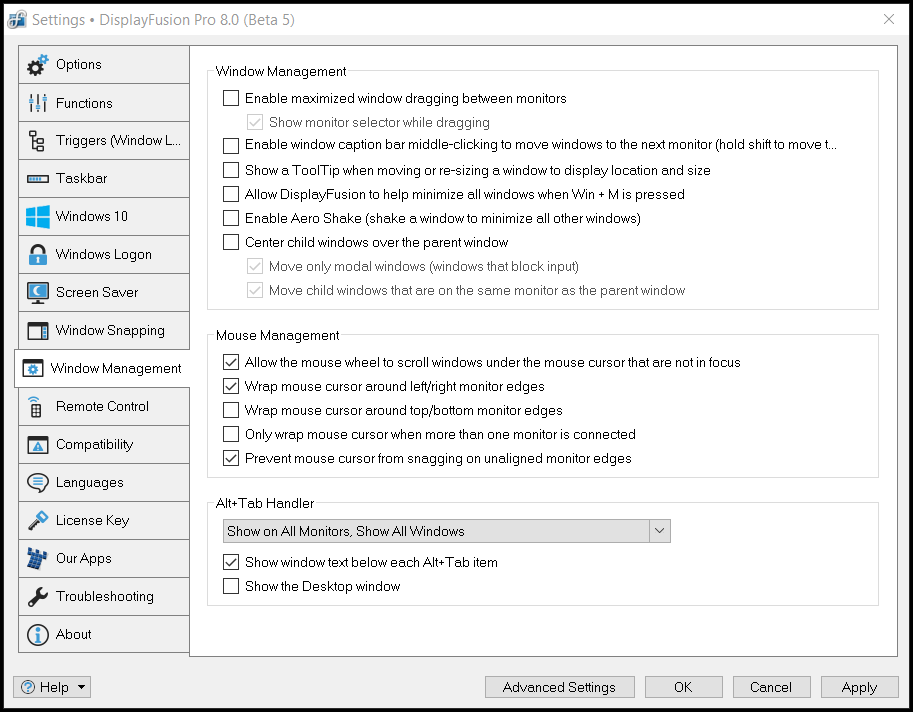Open Screen Saver via its moon icon

pos(38,293)
